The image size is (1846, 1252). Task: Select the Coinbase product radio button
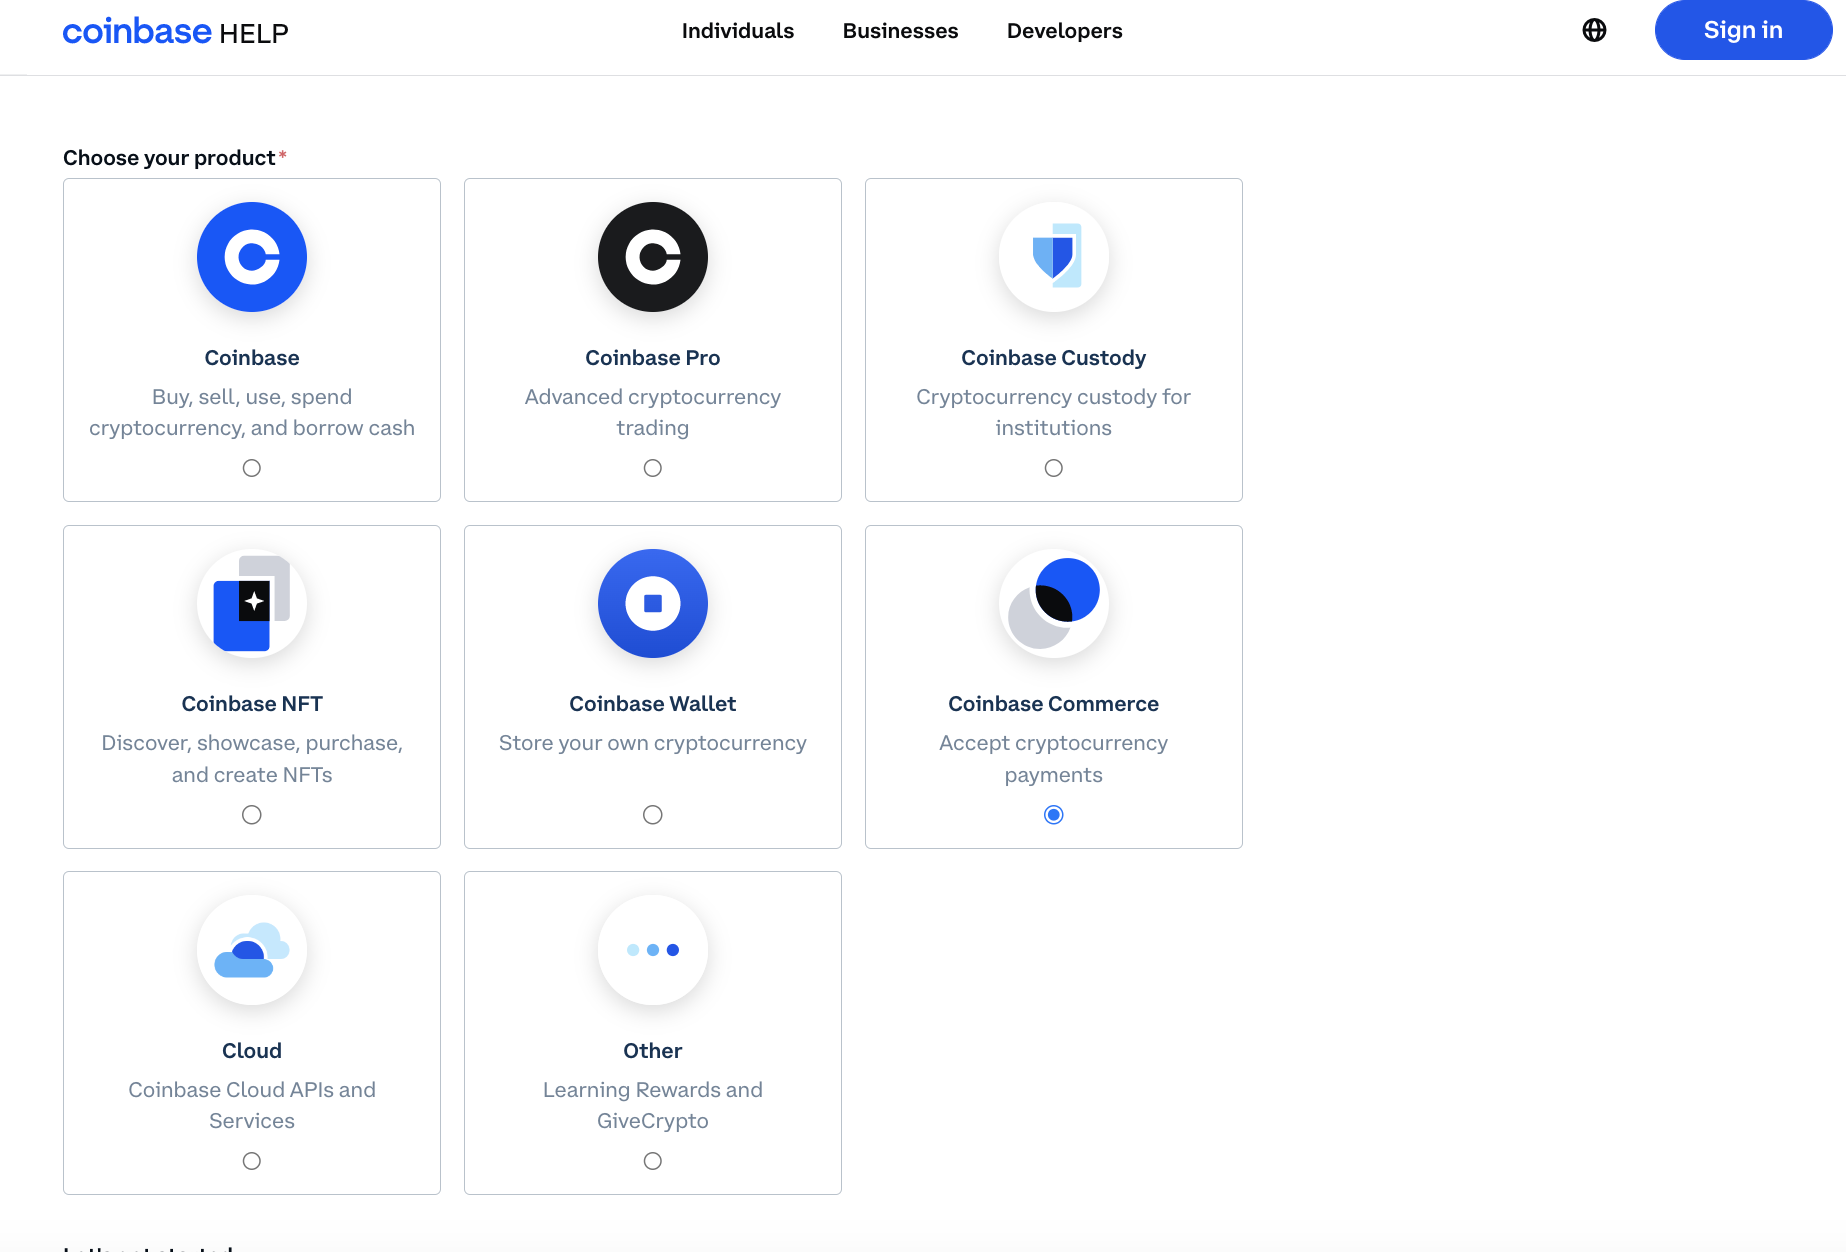tap(251, 467)
